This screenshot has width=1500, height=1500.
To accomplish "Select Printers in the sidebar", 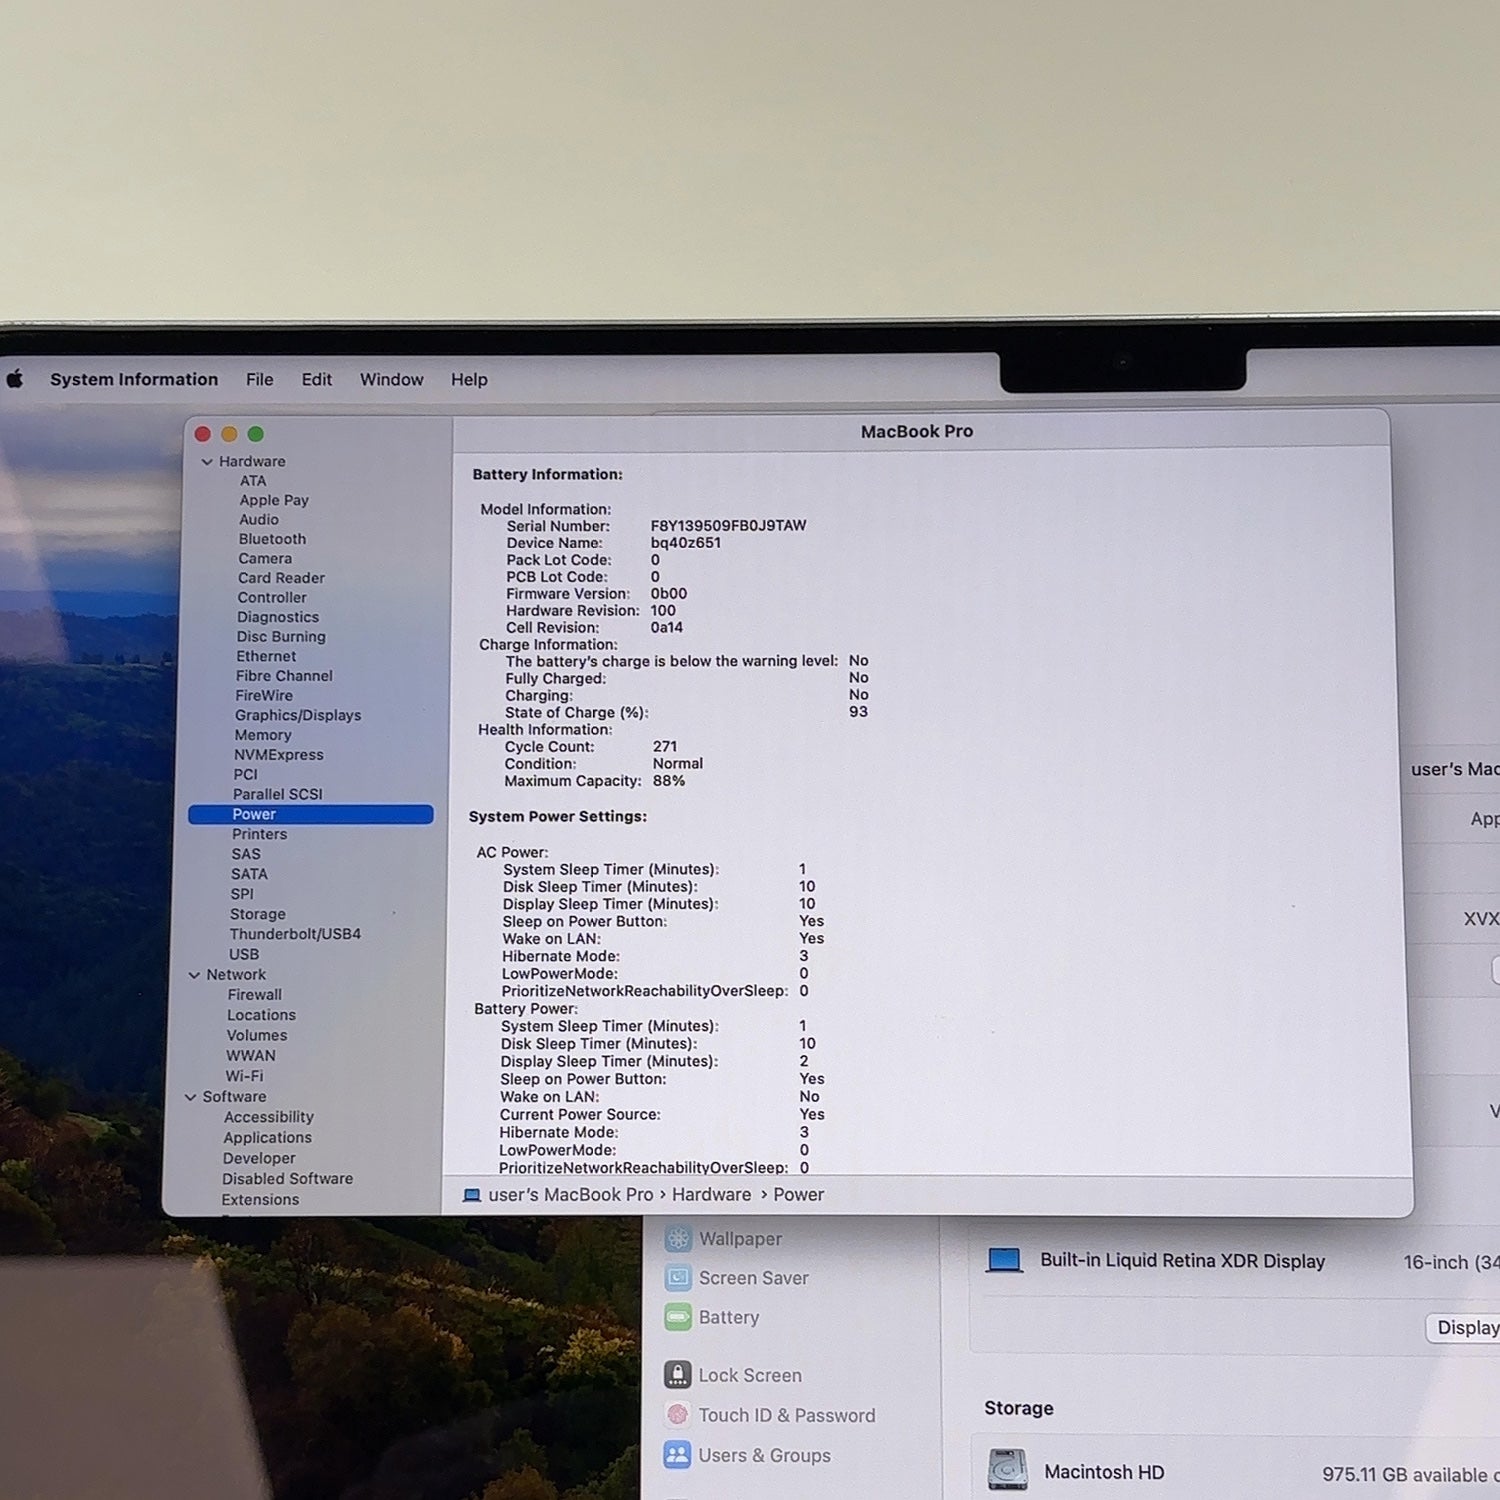I will coord(260,834).
